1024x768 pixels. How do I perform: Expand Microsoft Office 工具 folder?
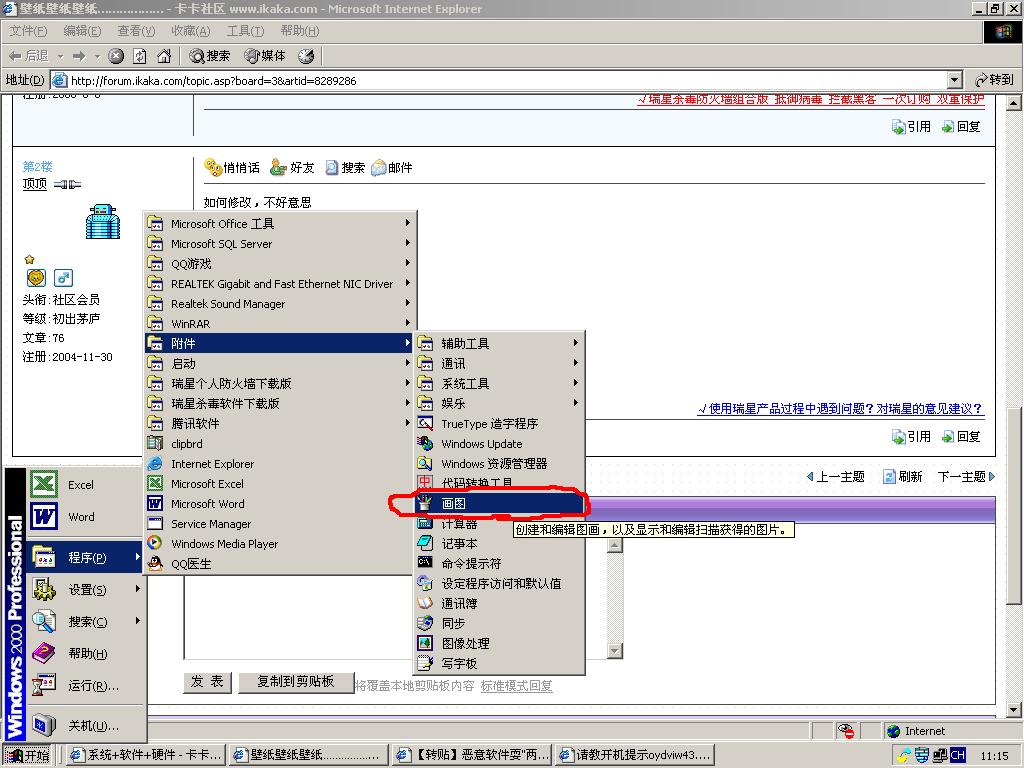(280, 223)
